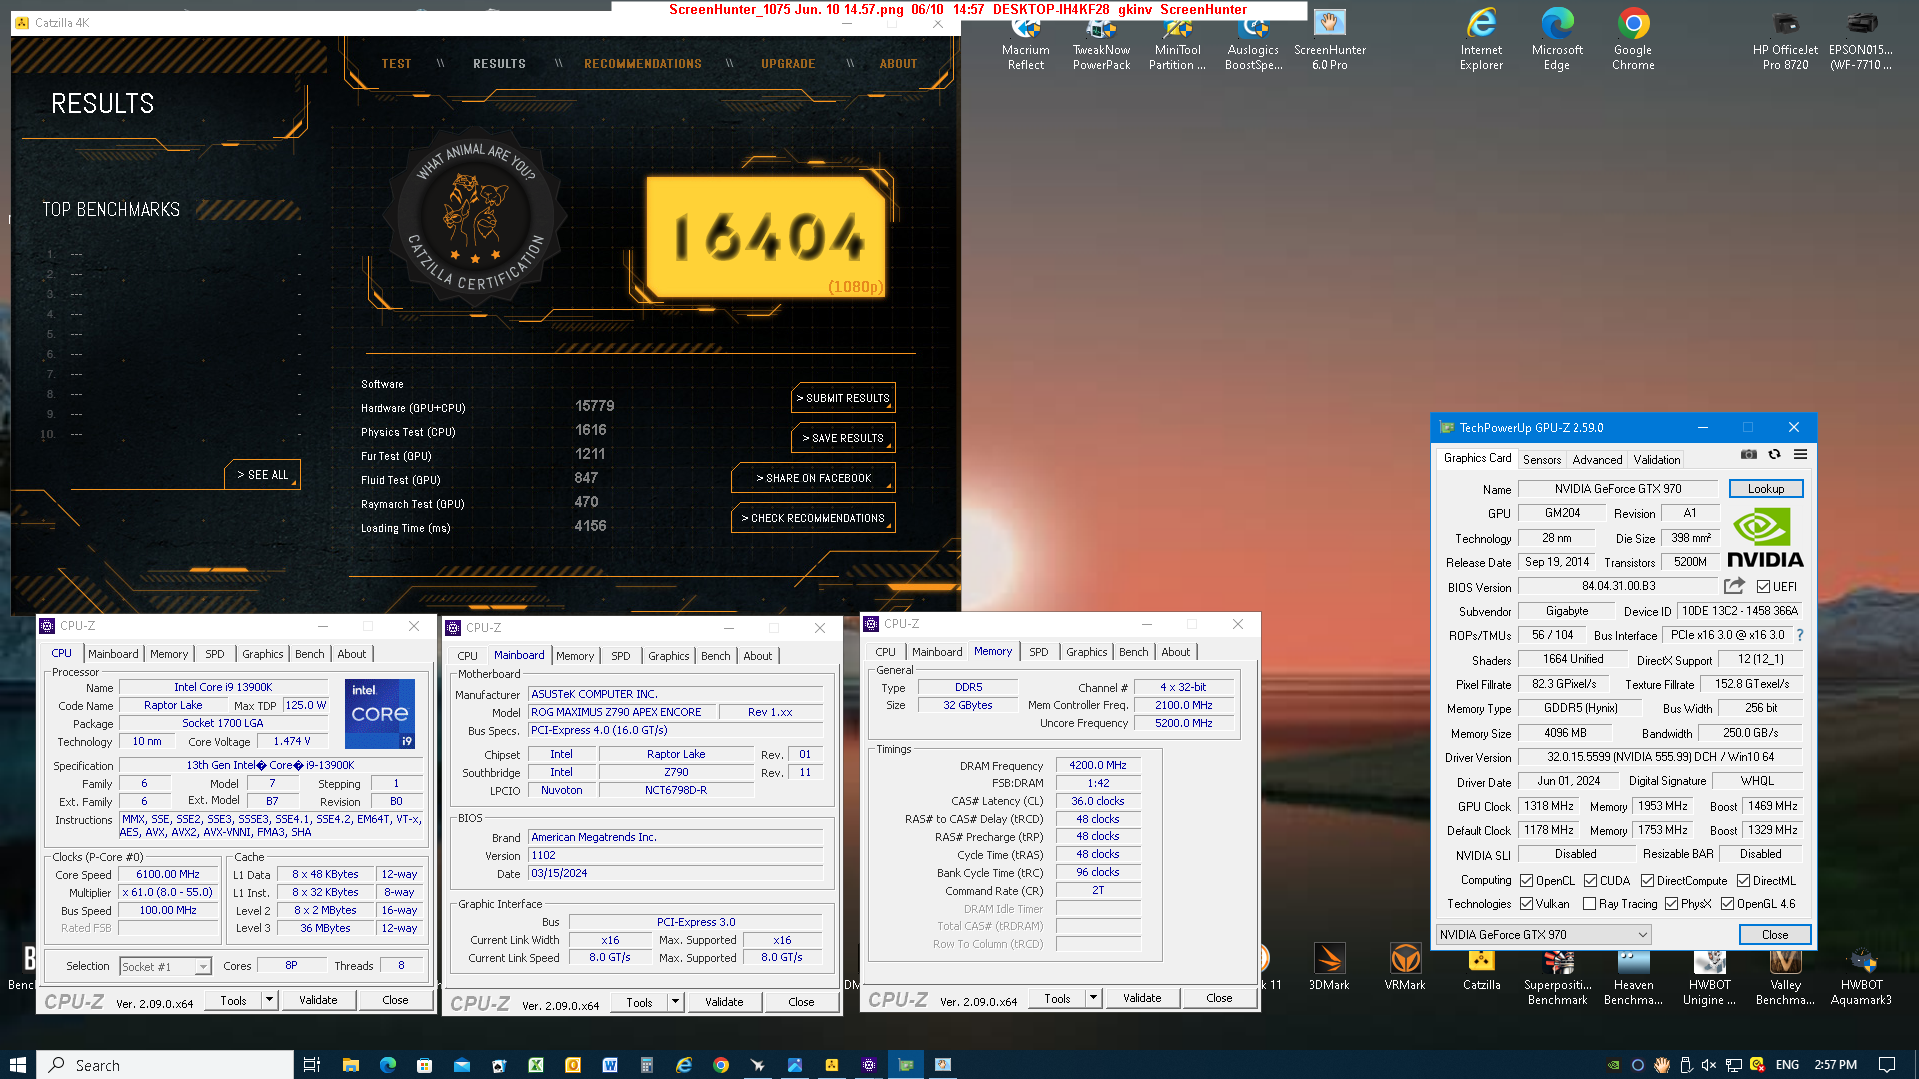This screenshot has width=1919, height=1079.
Task: Click Validate in the first CPU-Z window
Action: point(318,1000)
